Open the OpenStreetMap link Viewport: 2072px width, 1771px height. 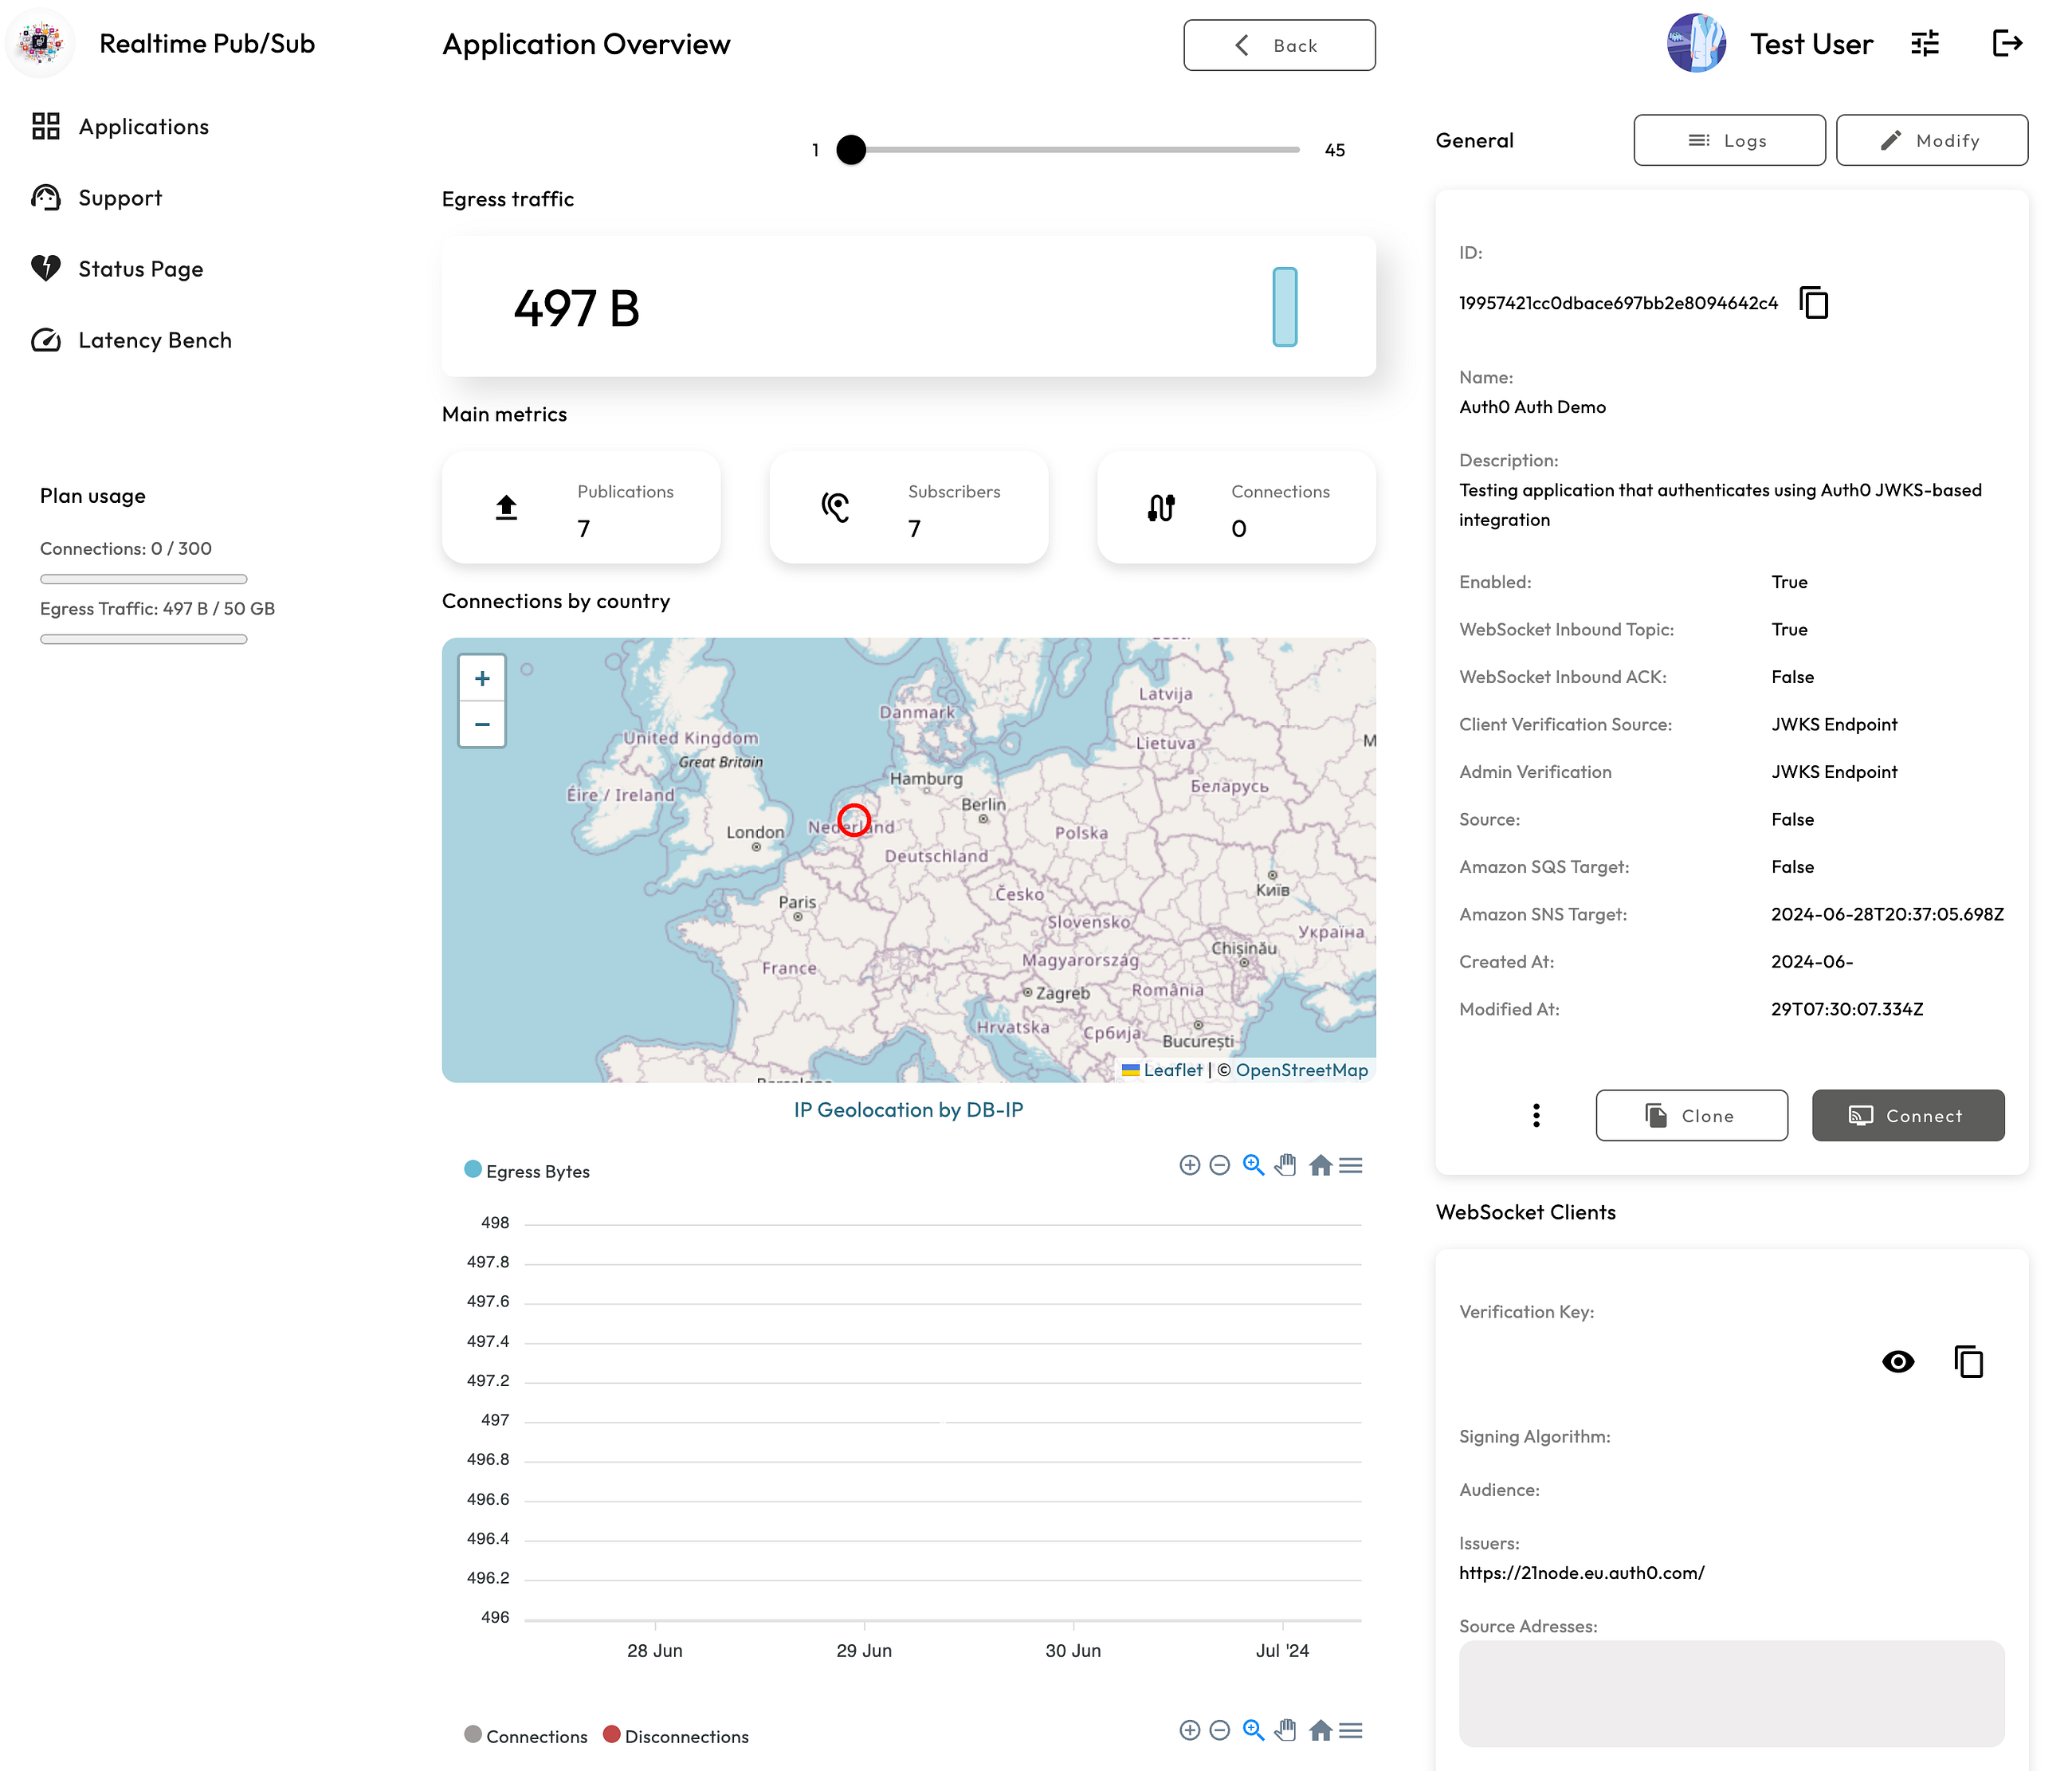point(1301,1070)
